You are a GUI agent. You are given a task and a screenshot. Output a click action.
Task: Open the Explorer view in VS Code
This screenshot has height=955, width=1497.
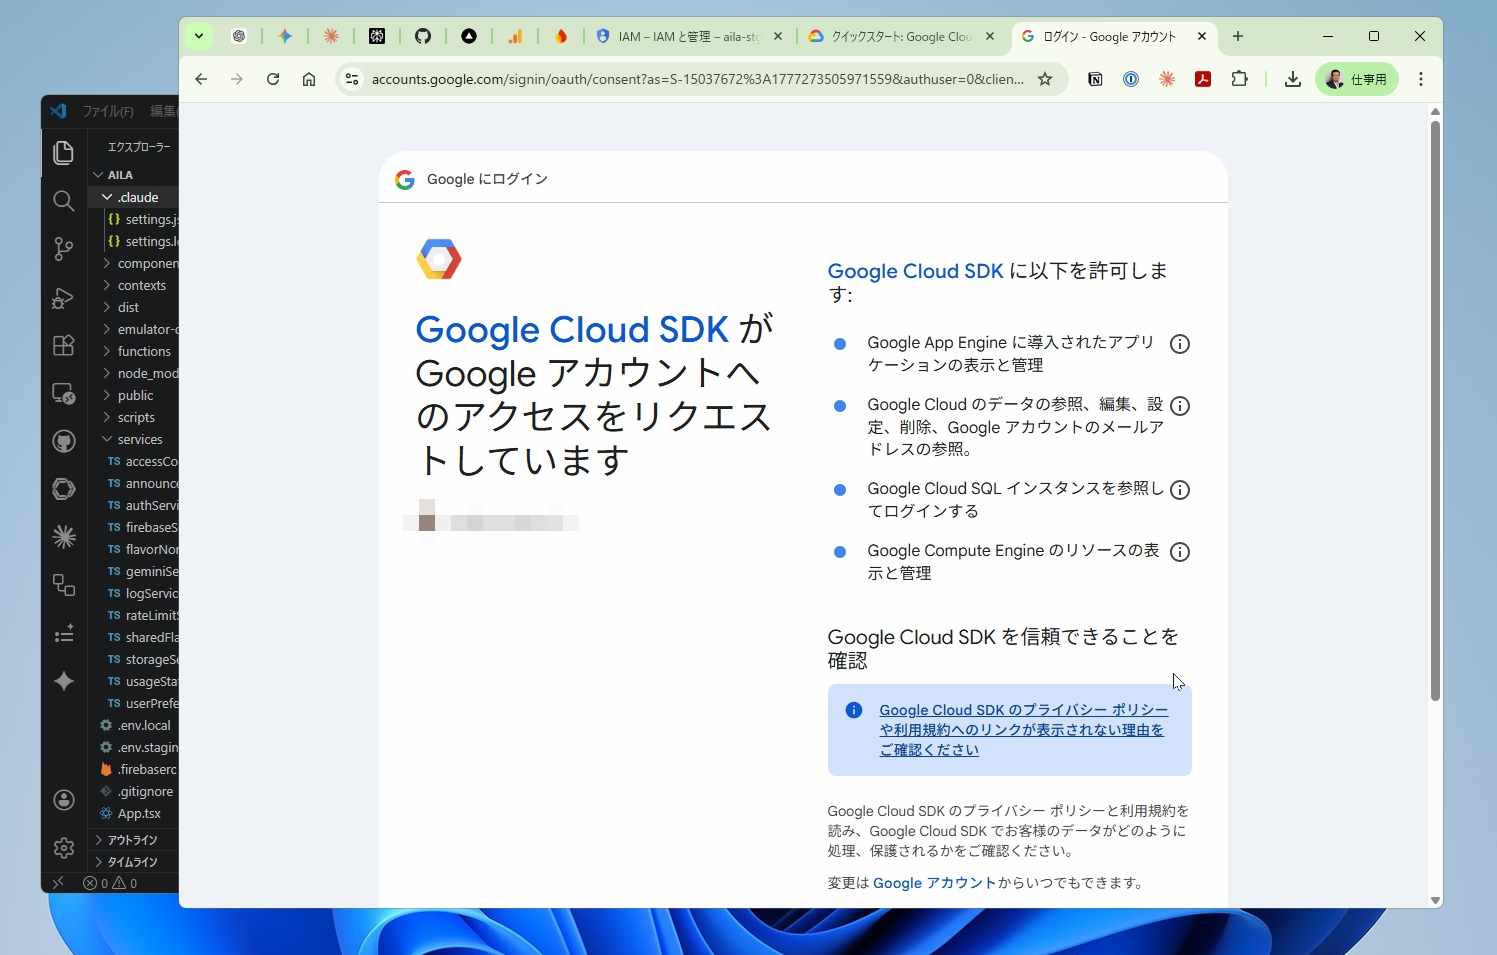tap(63, 152)
